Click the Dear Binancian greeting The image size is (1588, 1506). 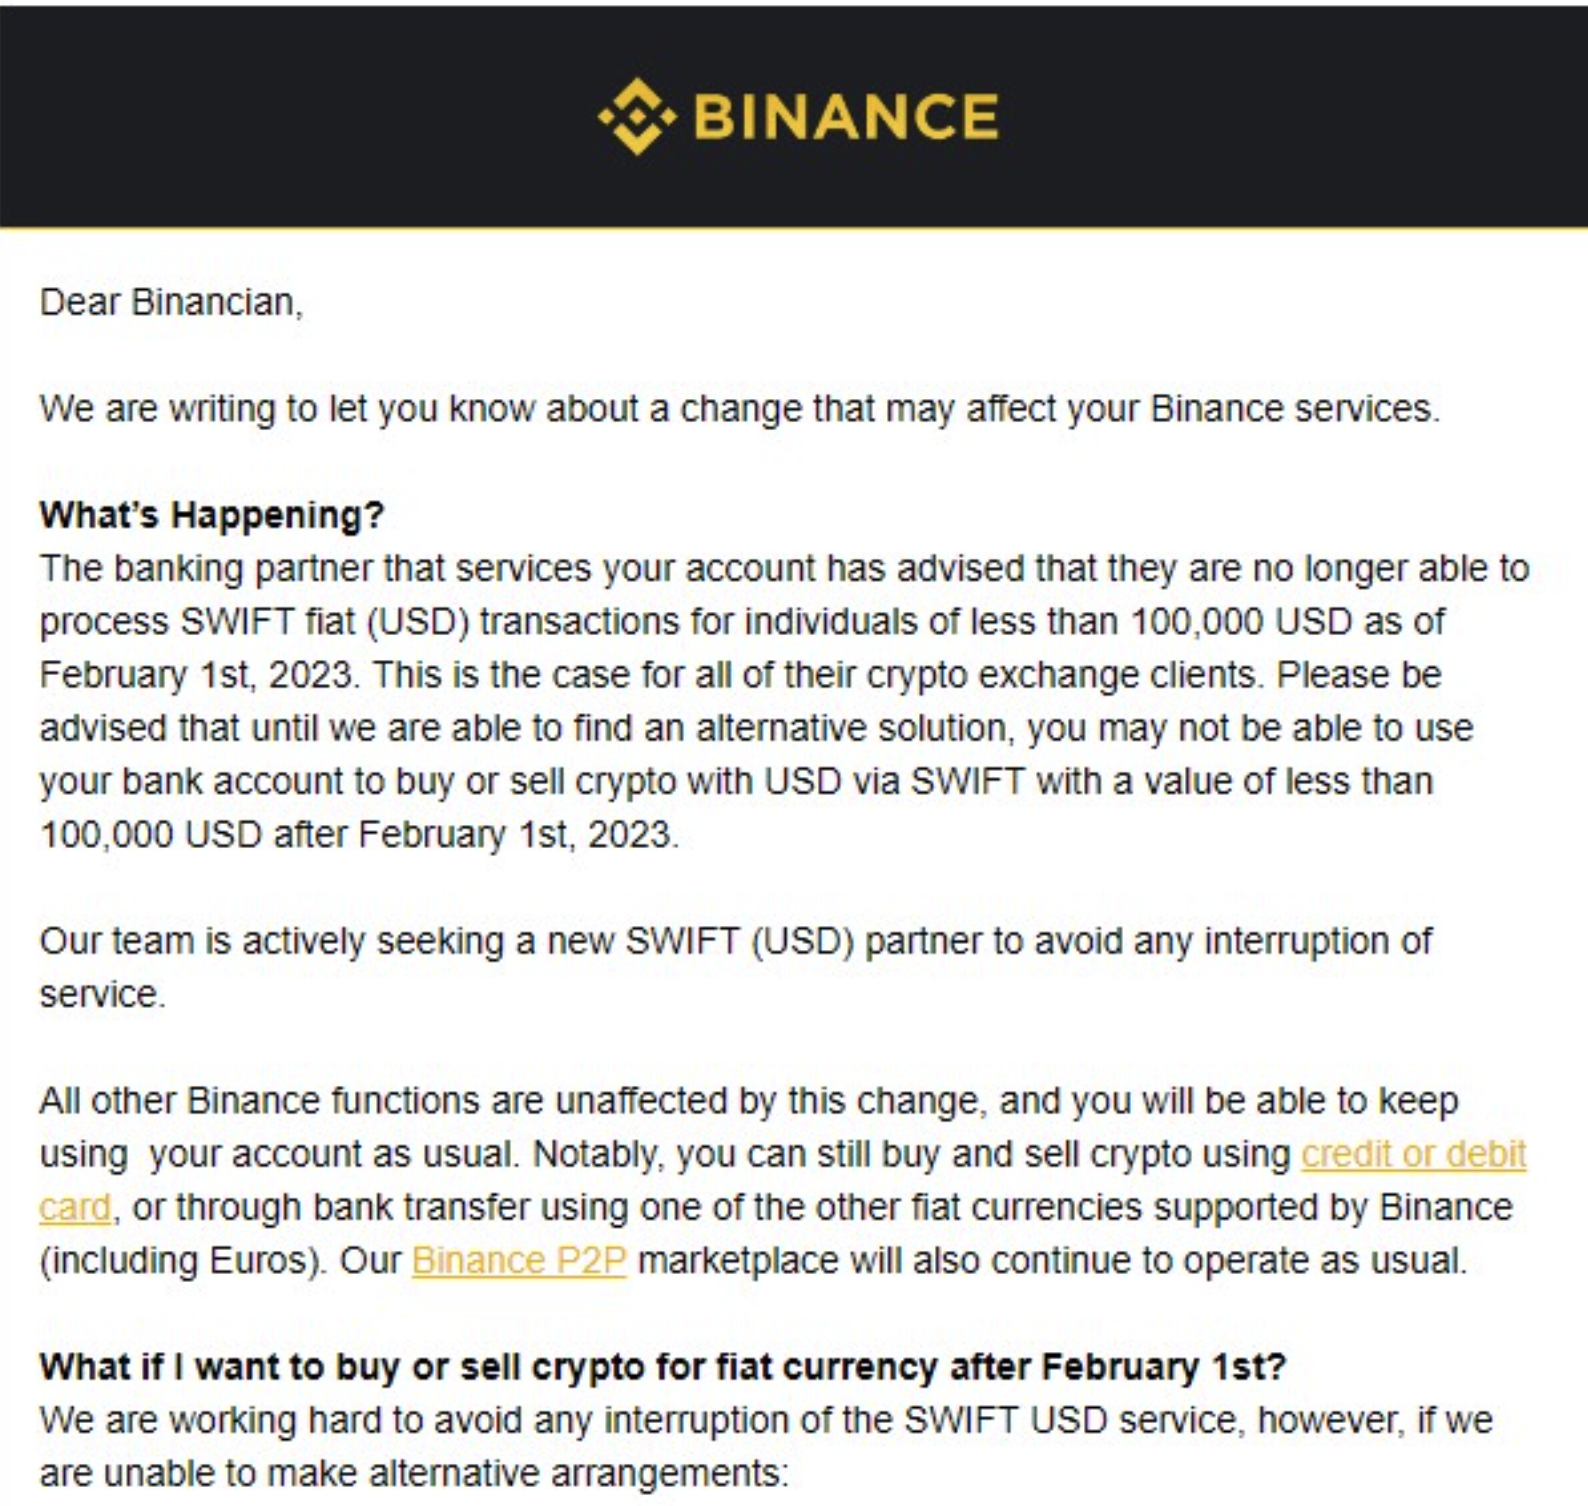(x=170, y=302)
